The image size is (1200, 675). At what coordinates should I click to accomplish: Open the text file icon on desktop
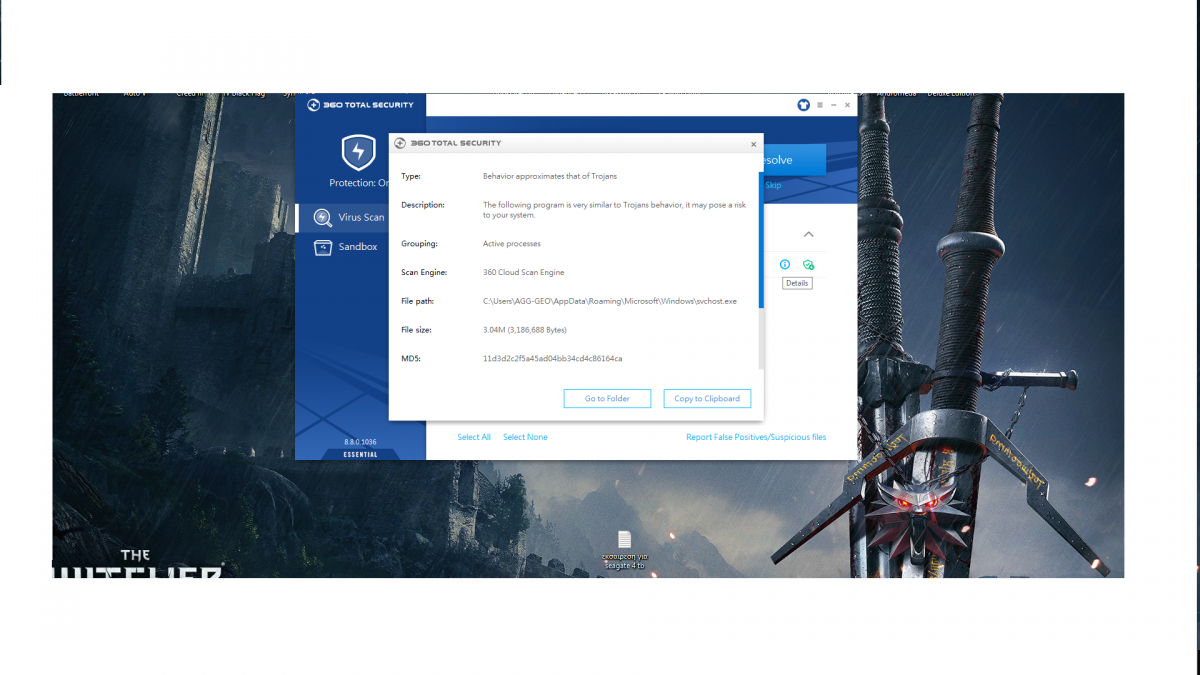click(624, 540)
